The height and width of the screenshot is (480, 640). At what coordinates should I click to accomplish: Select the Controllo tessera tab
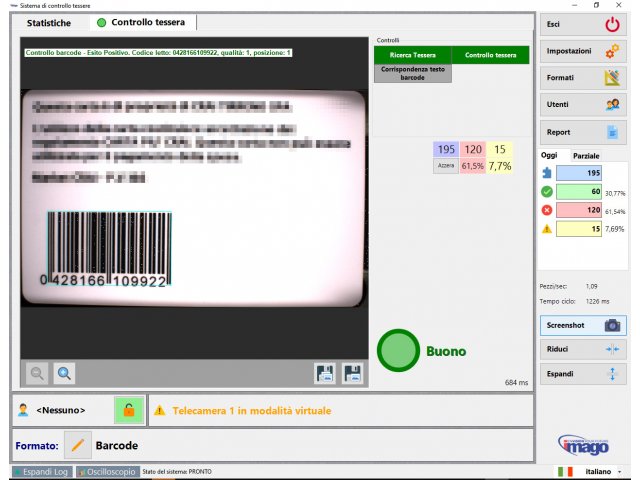pyautogui.click(x=143, y=22)
